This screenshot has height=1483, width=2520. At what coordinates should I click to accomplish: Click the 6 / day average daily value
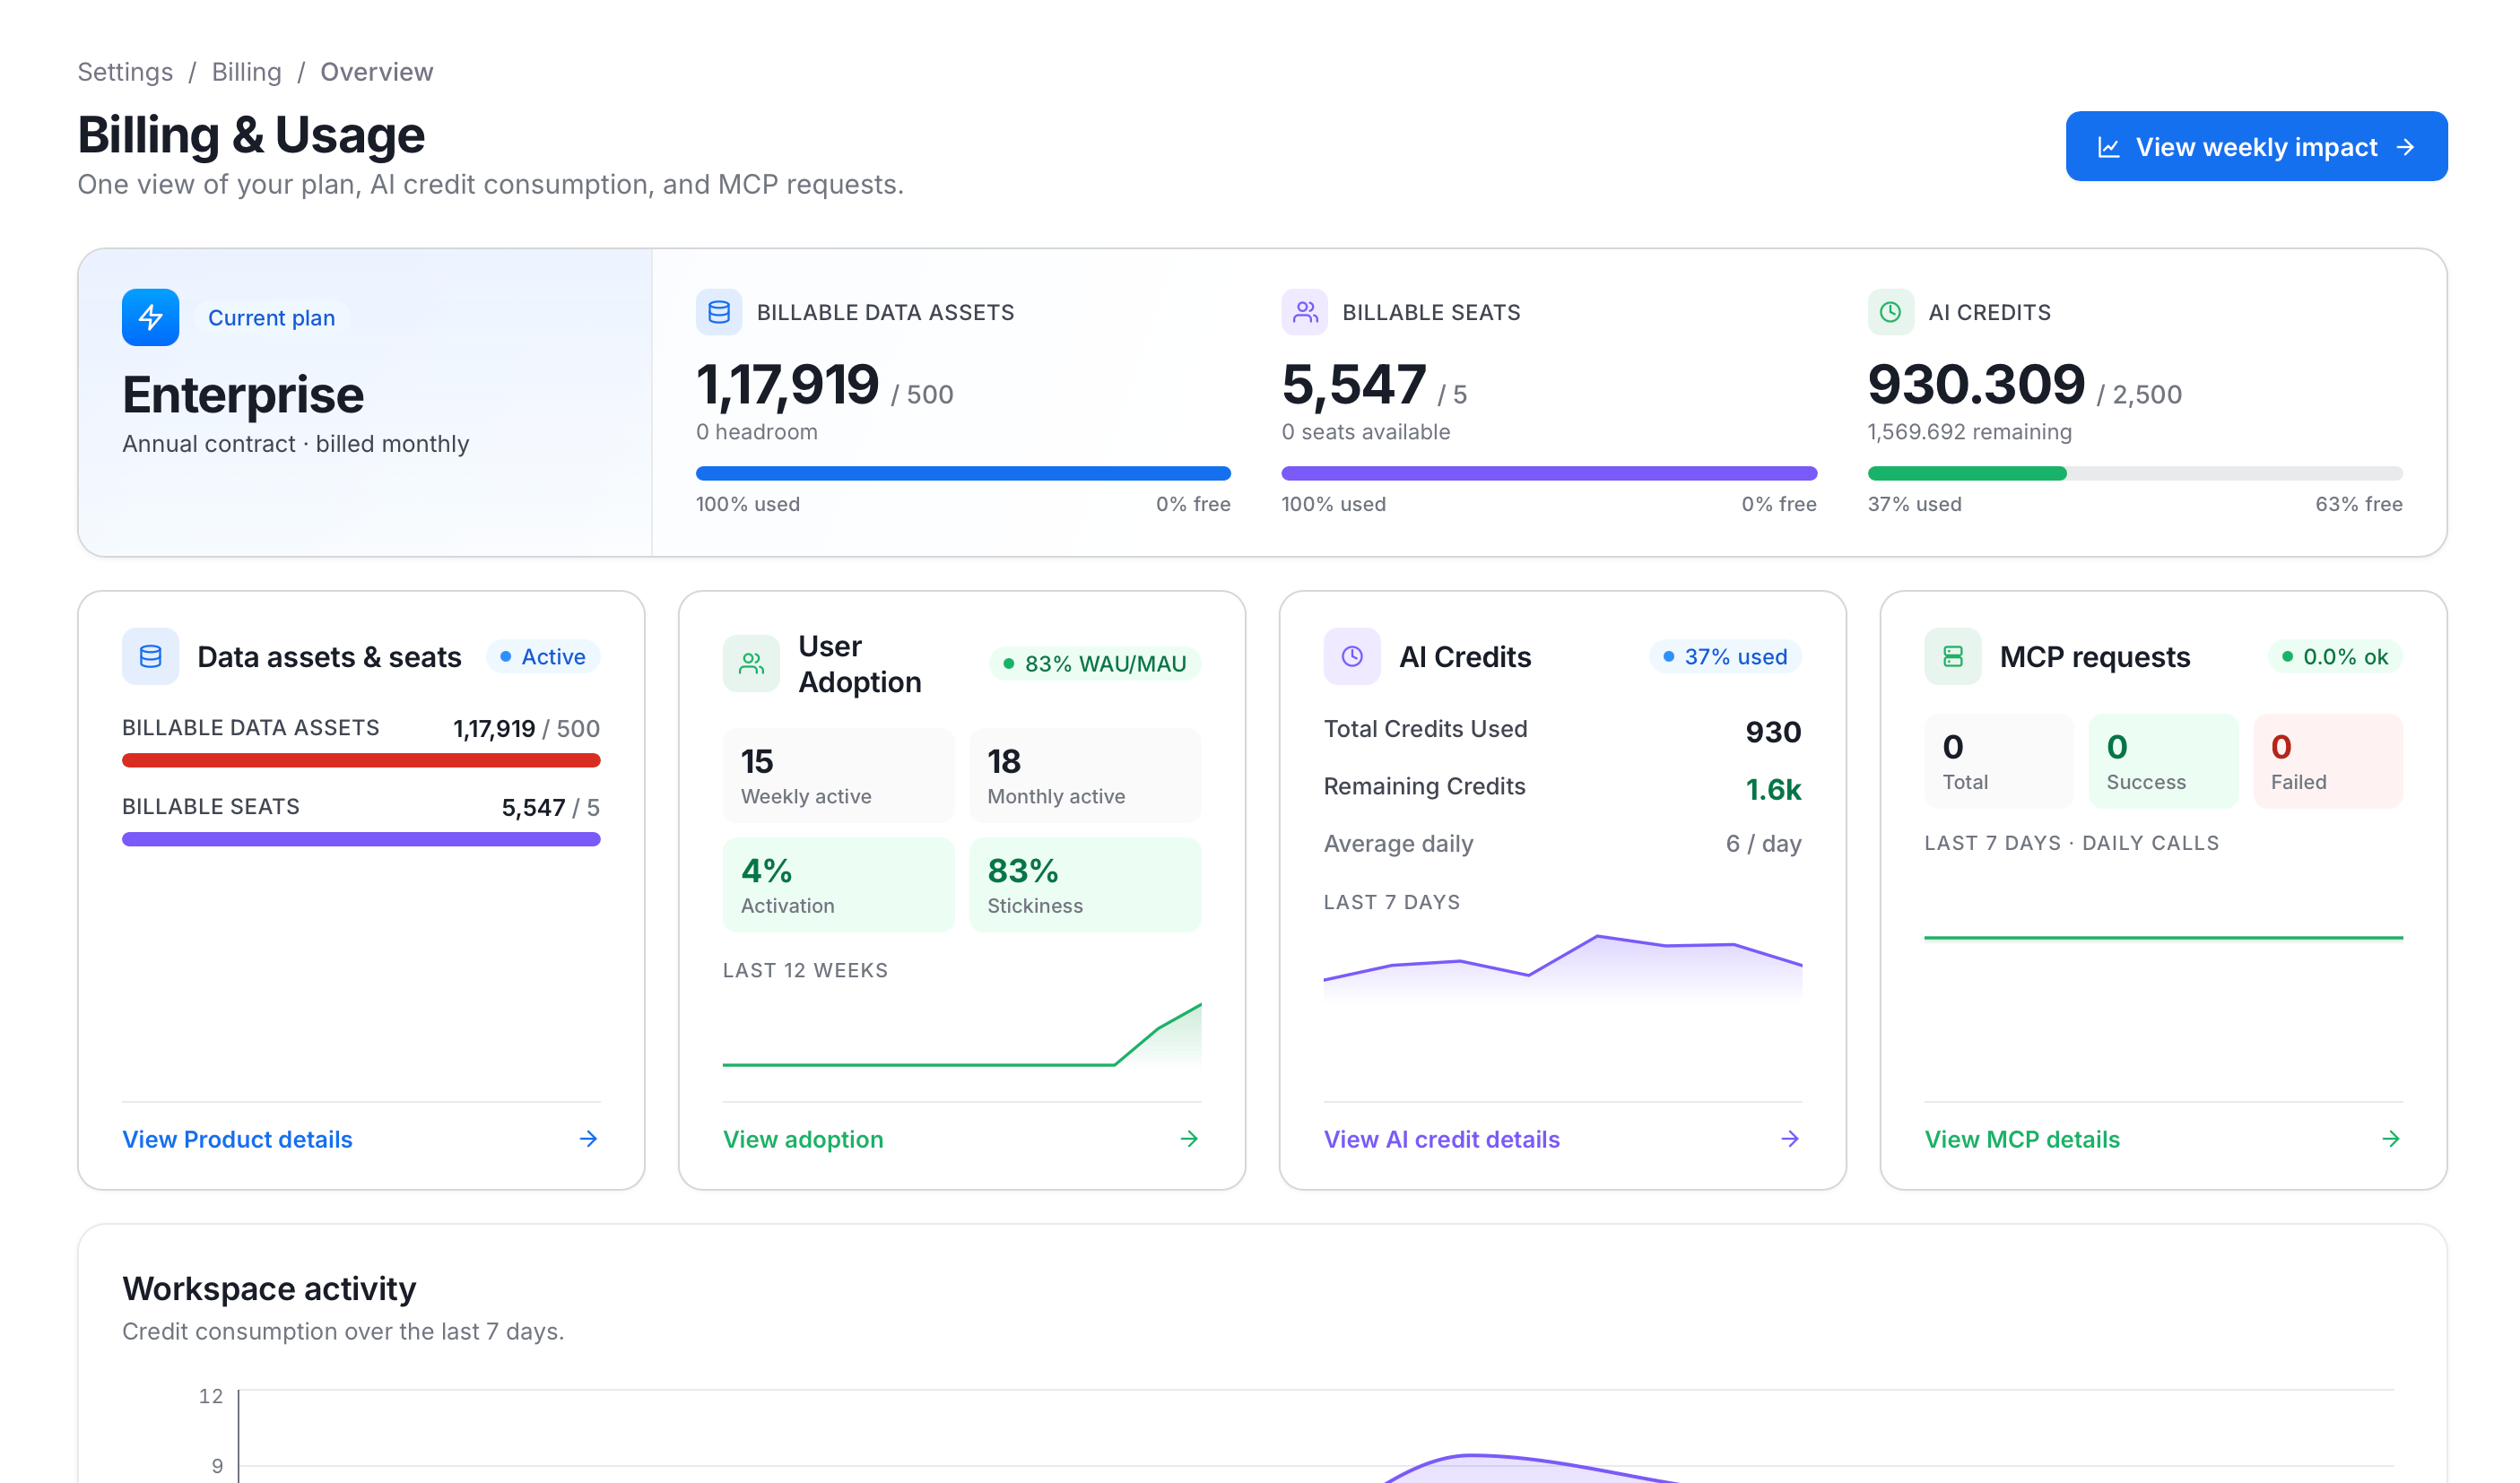click(1763, 843)
